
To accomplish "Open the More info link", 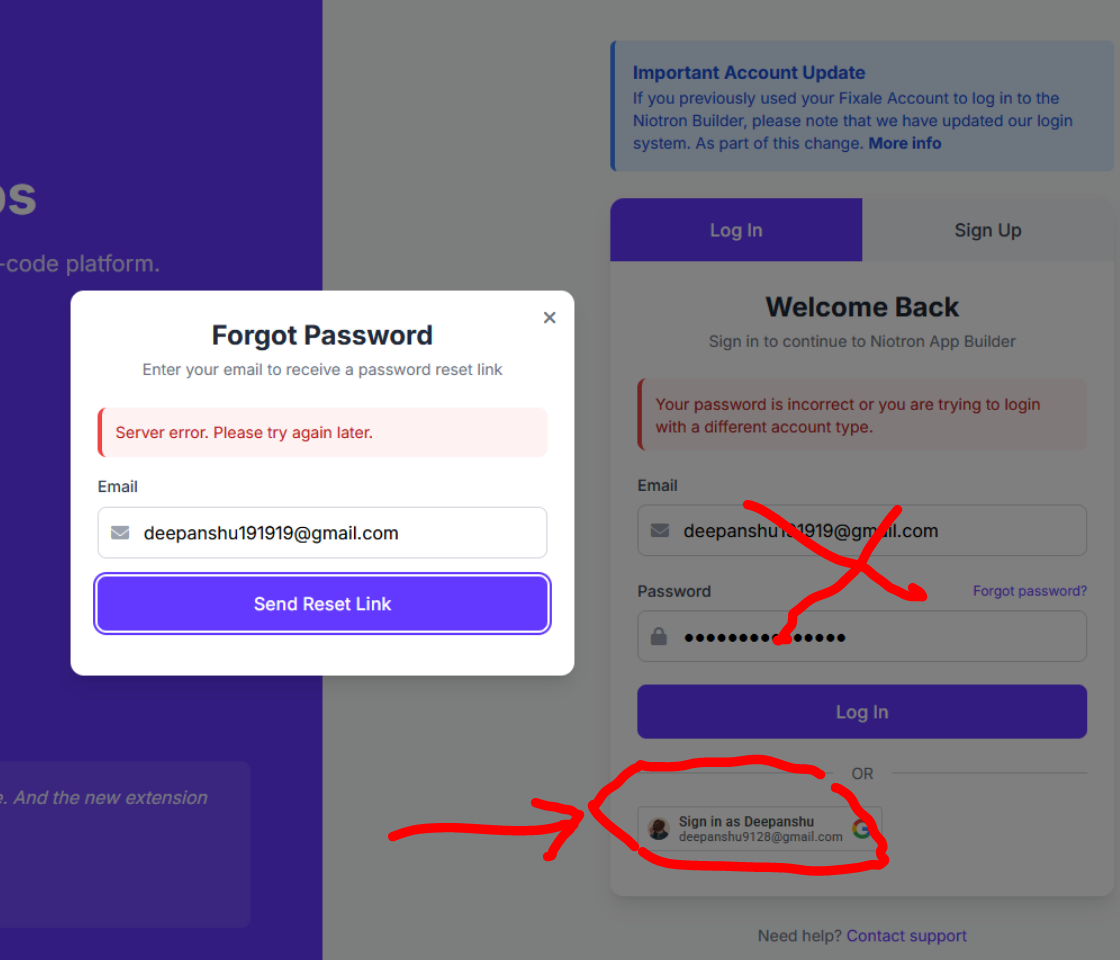I will click(x=904, y=143).
